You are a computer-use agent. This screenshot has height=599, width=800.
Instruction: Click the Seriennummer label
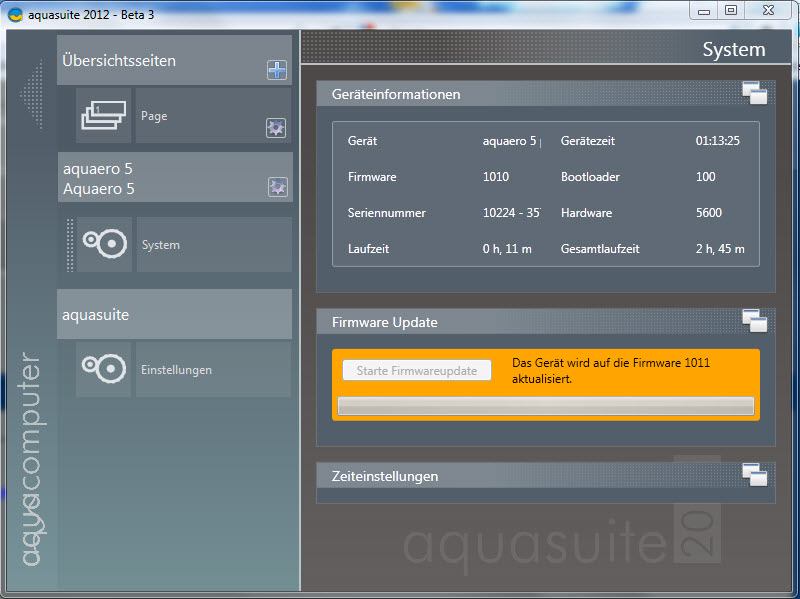[x=387, y=213]
